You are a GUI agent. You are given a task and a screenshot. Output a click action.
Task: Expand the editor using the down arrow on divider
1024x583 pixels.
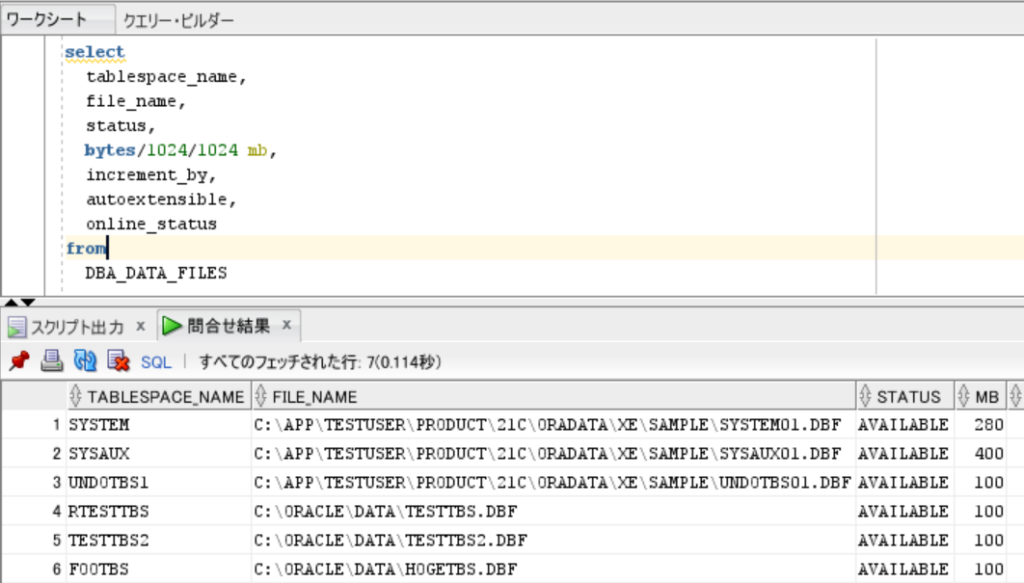[x=28, y=302]
